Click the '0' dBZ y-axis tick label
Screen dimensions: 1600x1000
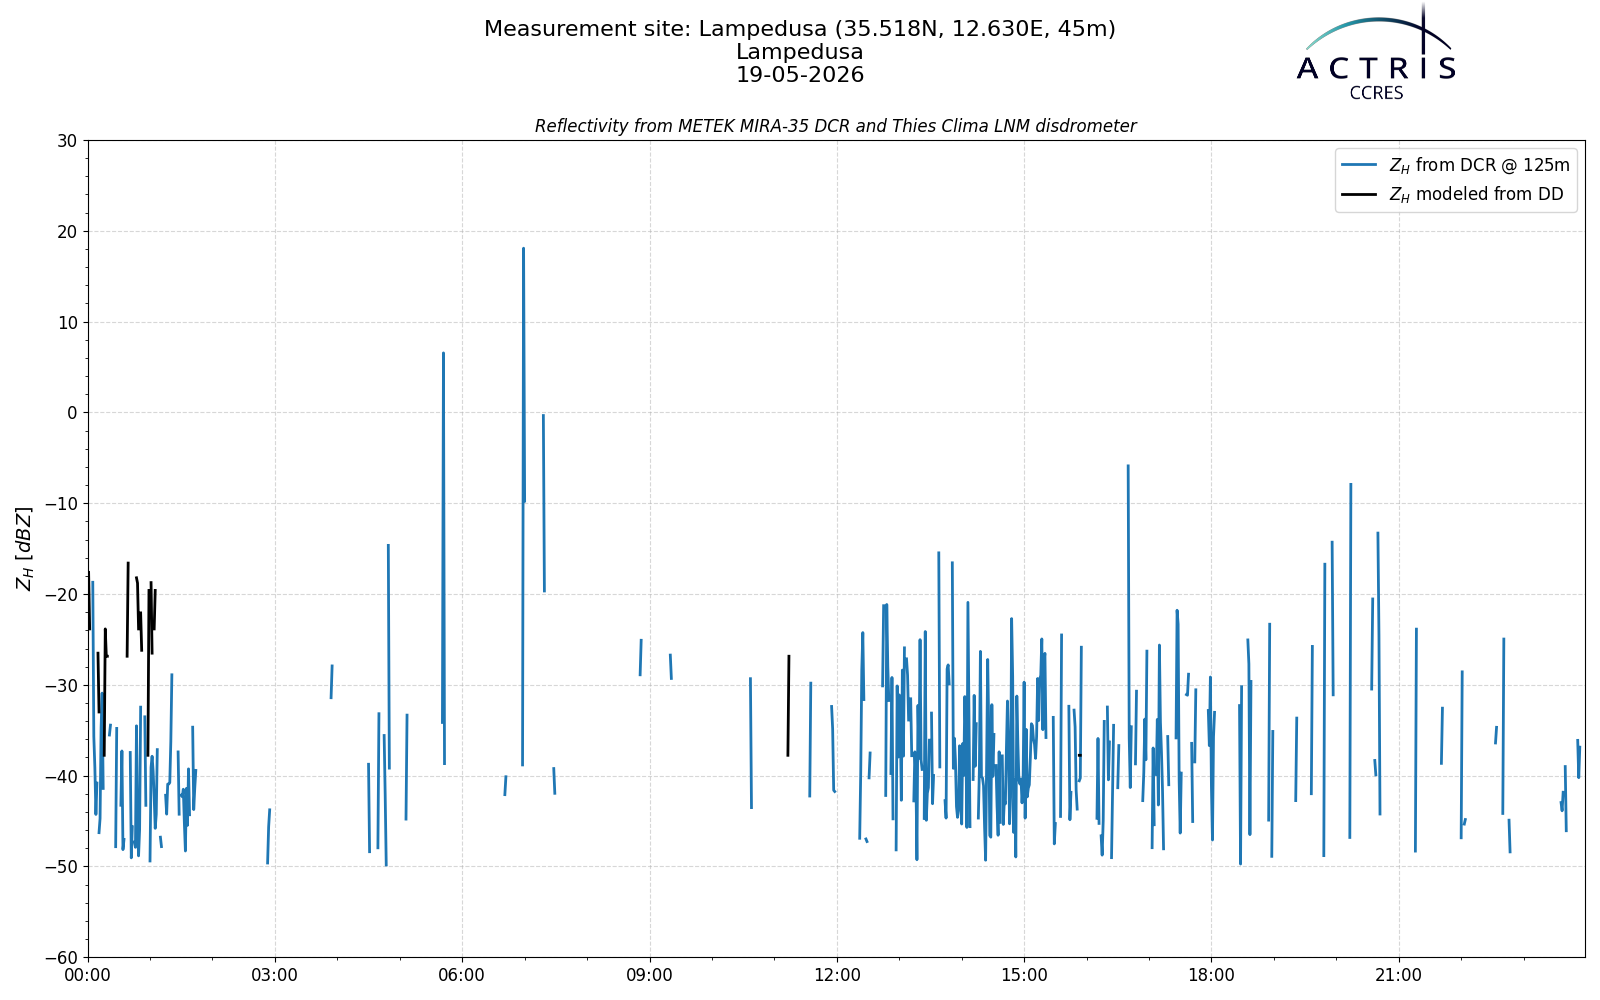72,413
